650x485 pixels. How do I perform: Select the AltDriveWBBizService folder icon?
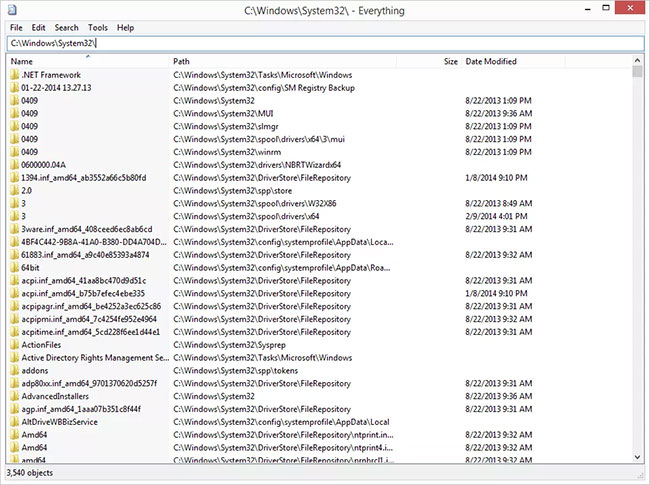coord(15,422)
